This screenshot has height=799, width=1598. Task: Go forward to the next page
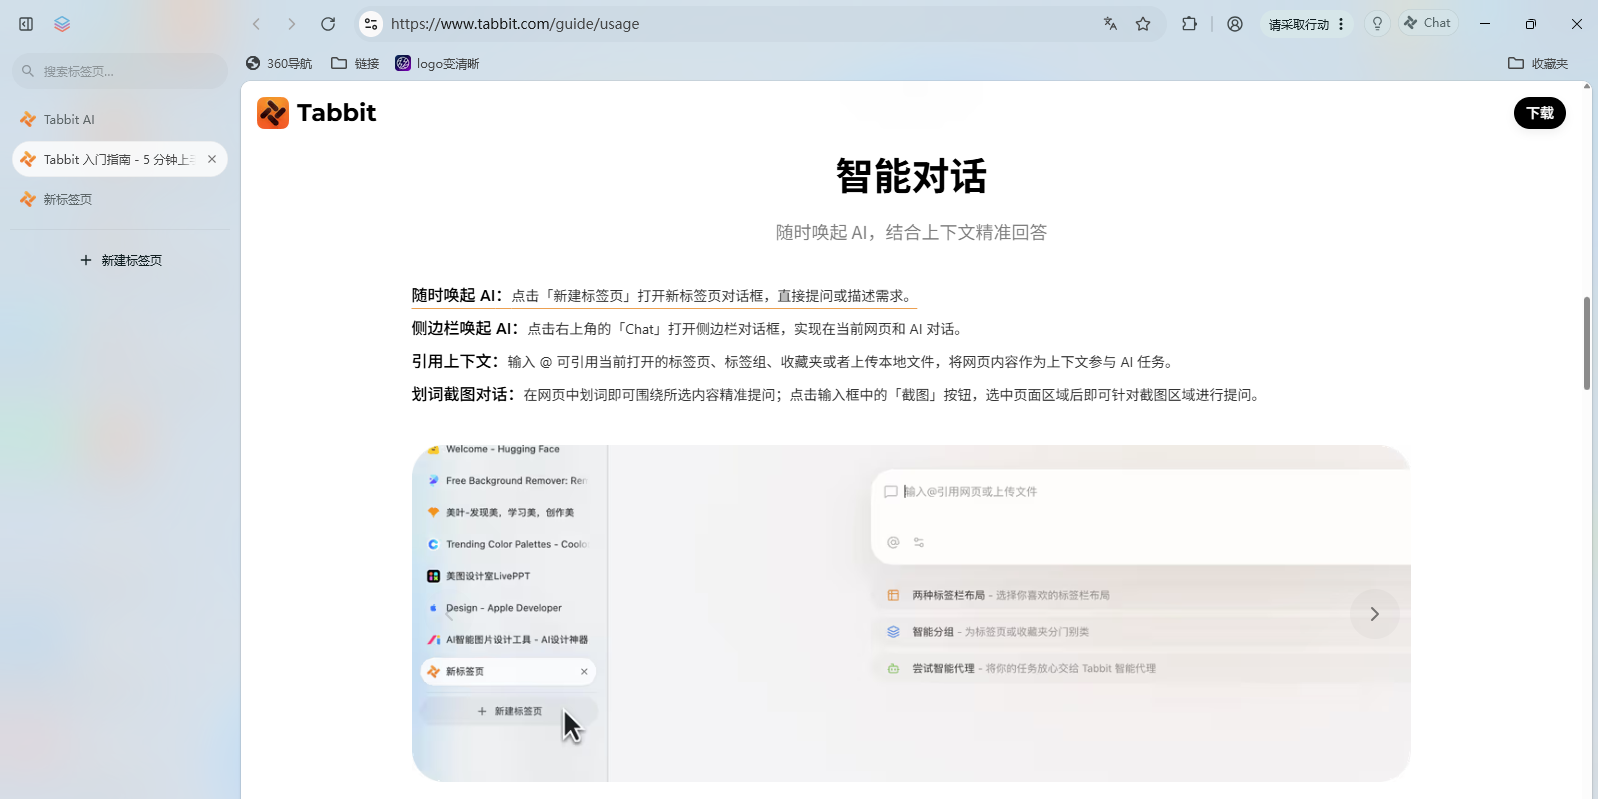tap(292, 24)
